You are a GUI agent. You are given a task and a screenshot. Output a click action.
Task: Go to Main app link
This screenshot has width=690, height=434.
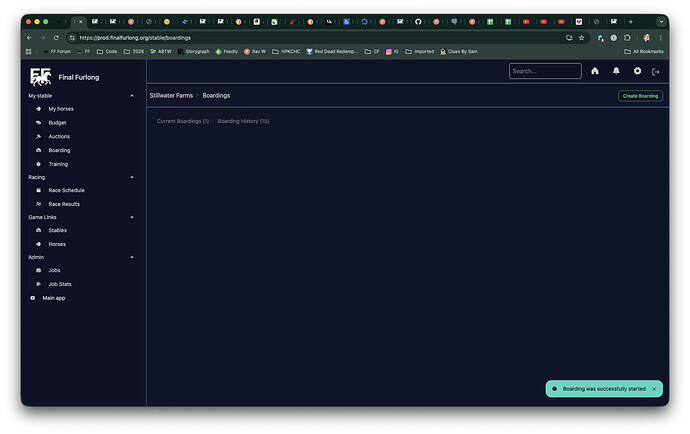pyautogui.click(x=54, y=298)
